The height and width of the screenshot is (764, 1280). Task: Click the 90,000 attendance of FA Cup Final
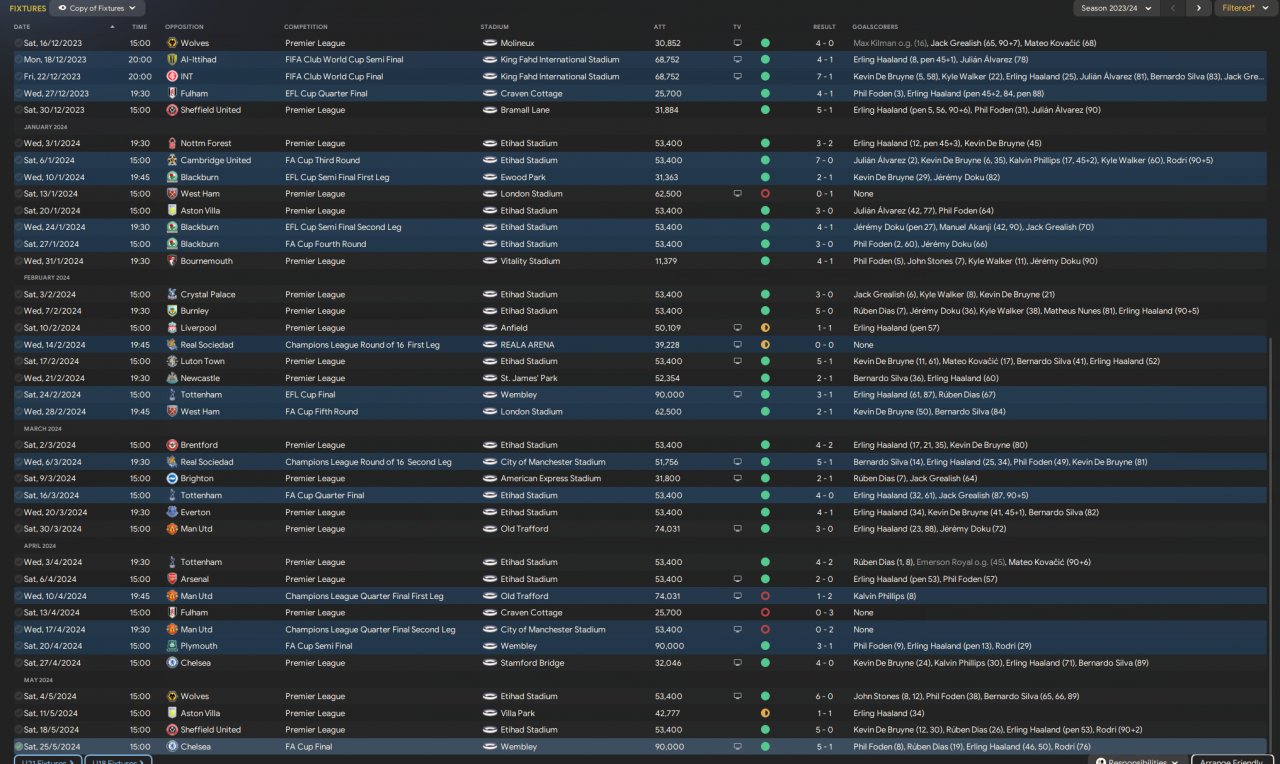tap(667, 747)
